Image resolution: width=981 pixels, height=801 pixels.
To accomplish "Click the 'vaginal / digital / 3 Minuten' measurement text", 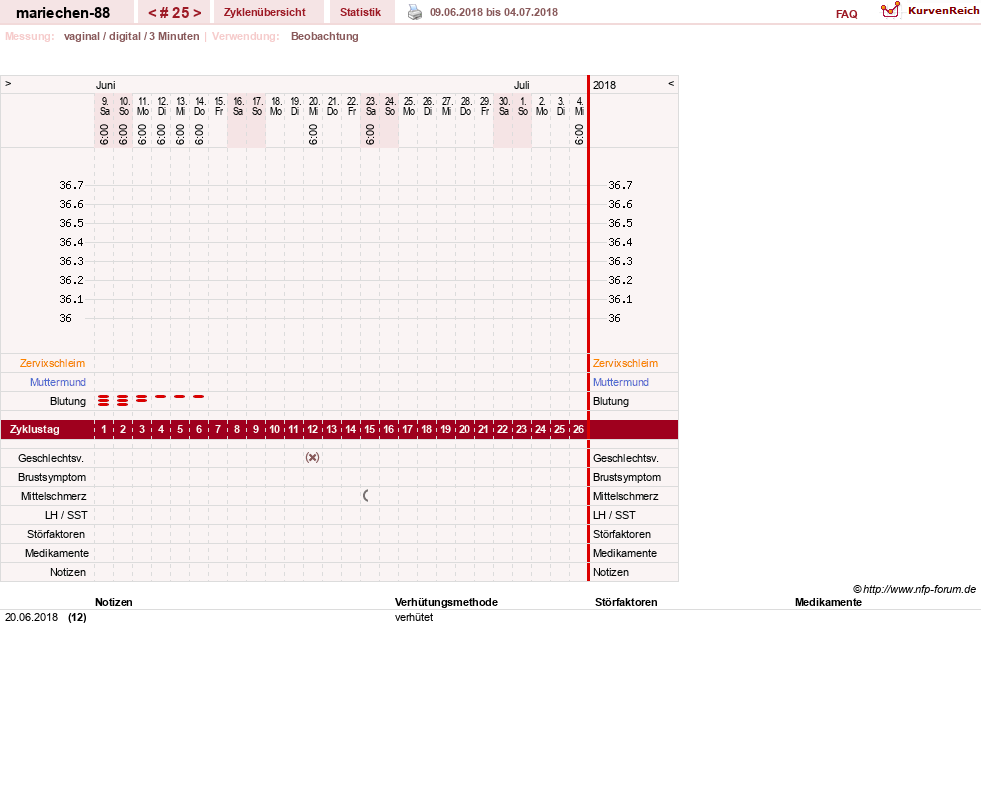I will [x=131, y=36].
